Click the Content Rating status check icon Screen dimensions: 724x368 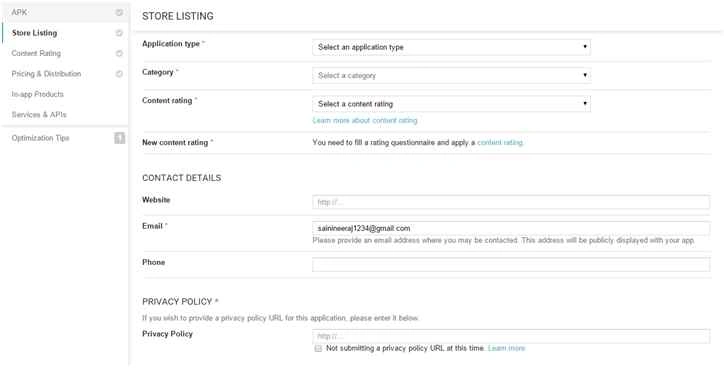(x=119, y=53)
